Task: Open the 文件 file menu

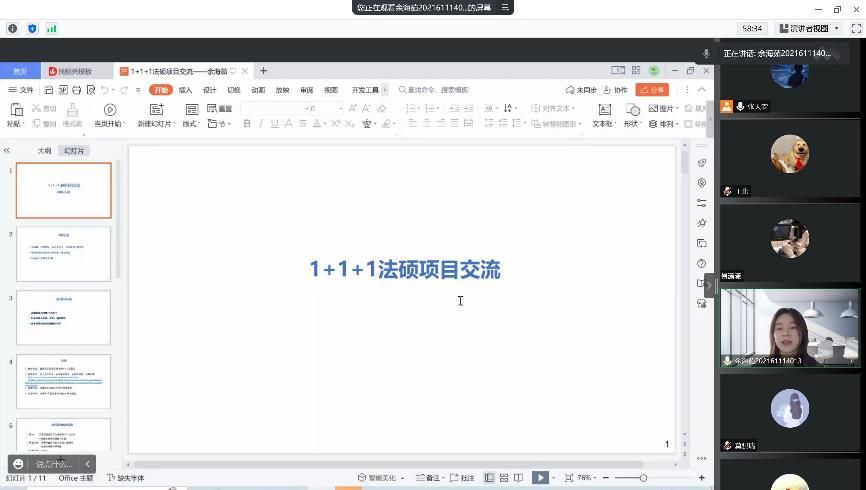Action: click(21, 90)
